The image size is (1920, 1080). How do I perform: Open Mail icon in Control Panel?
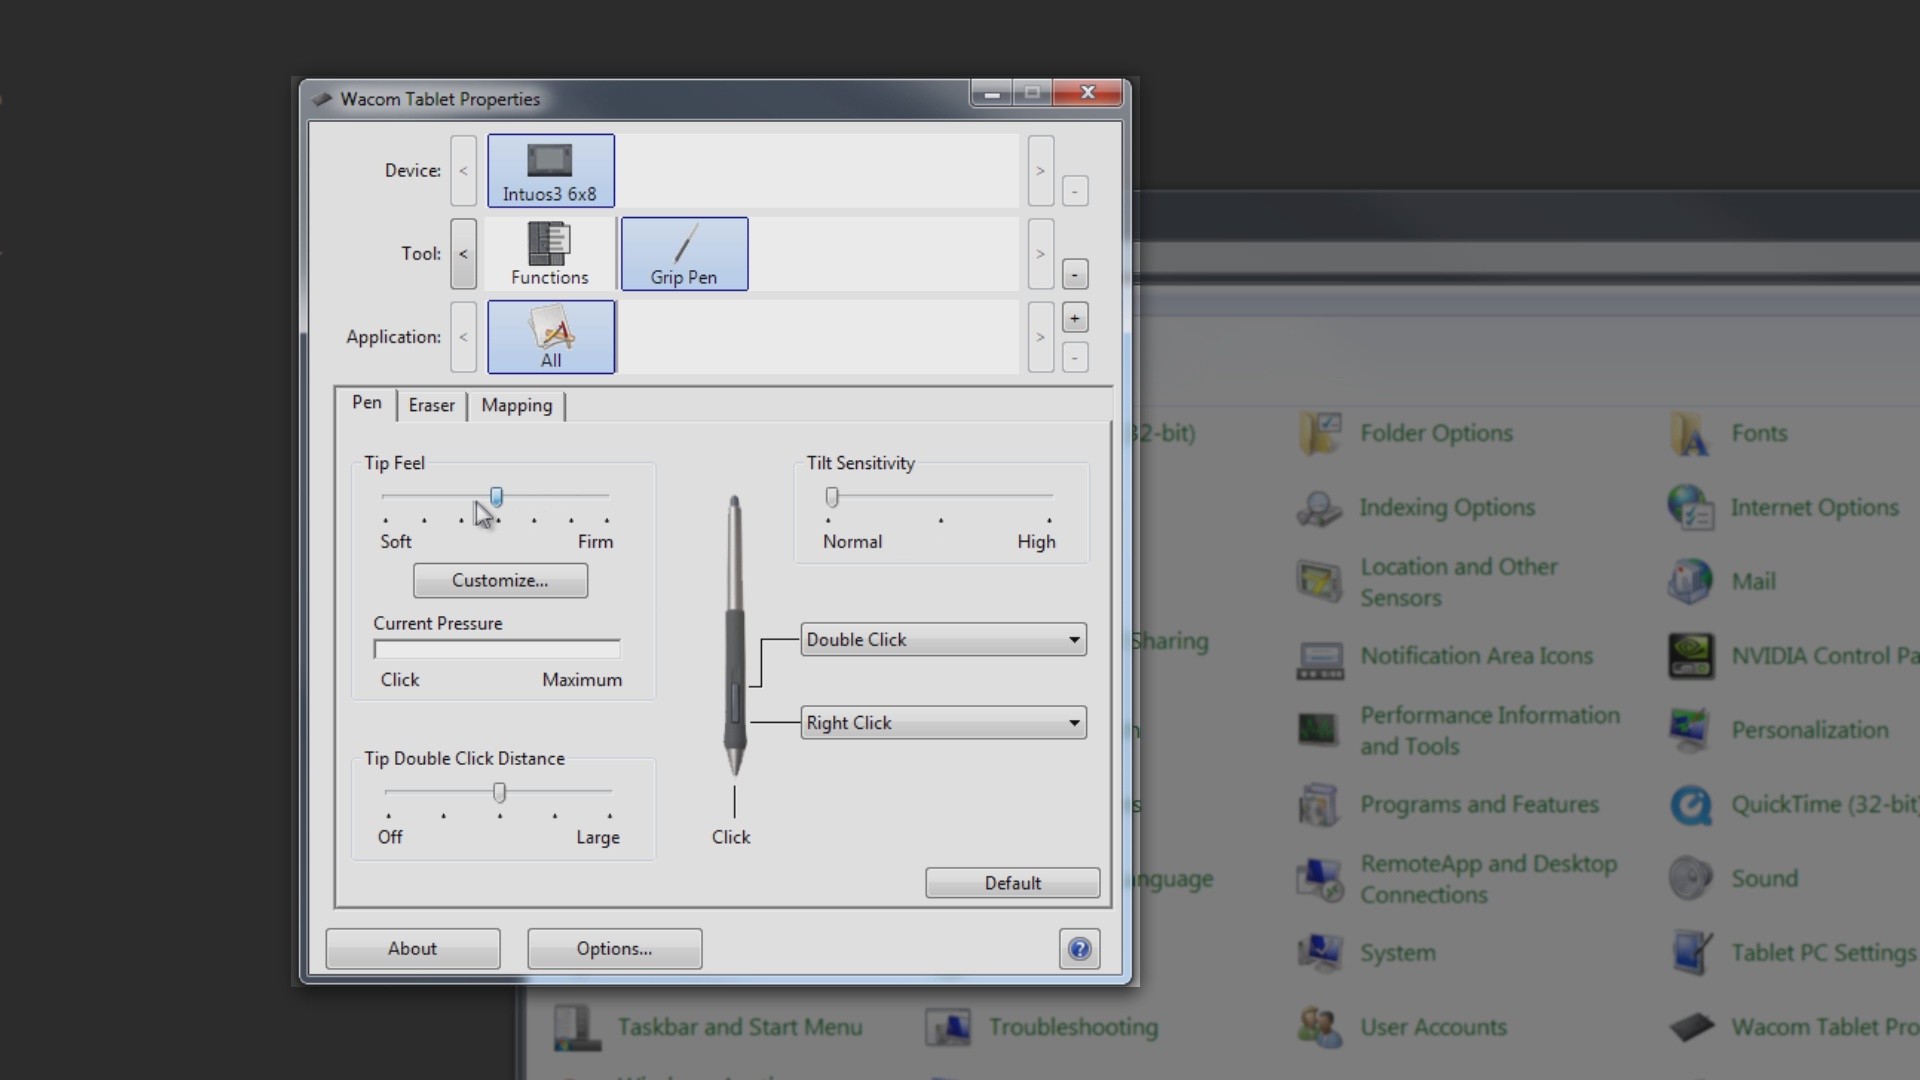click(1691, 582)
